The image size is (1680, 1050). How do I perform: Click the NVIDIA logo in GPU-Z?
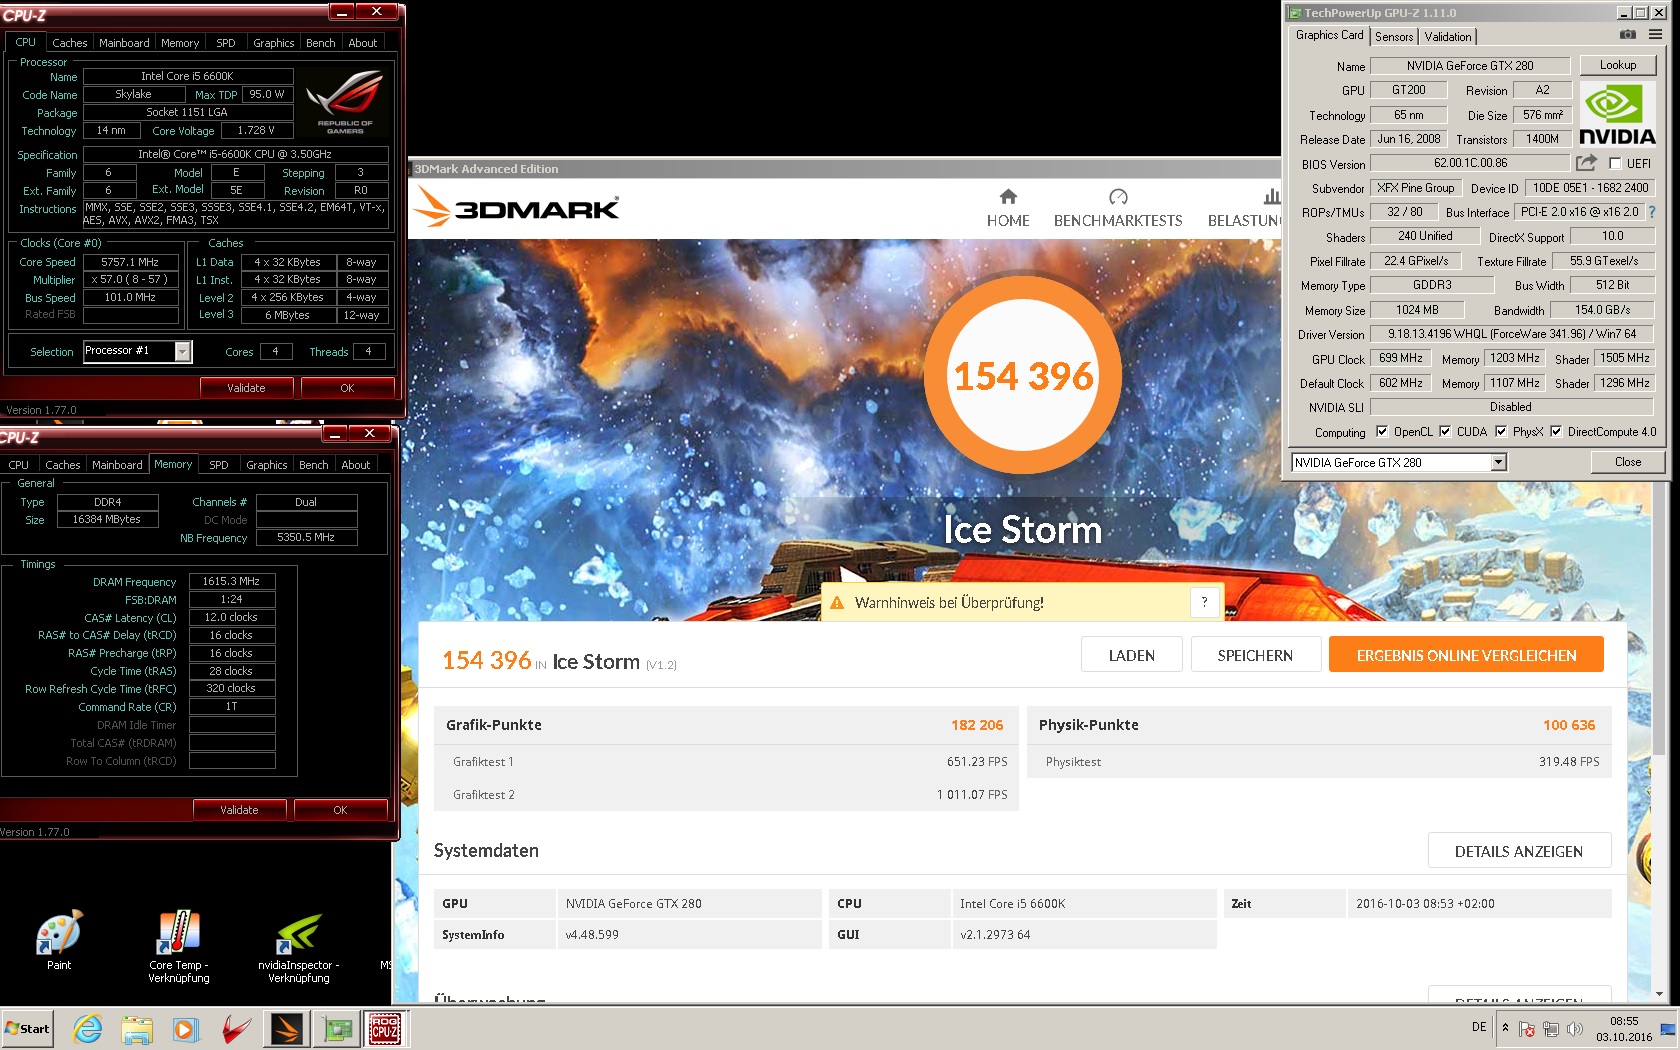point(1617,115)
